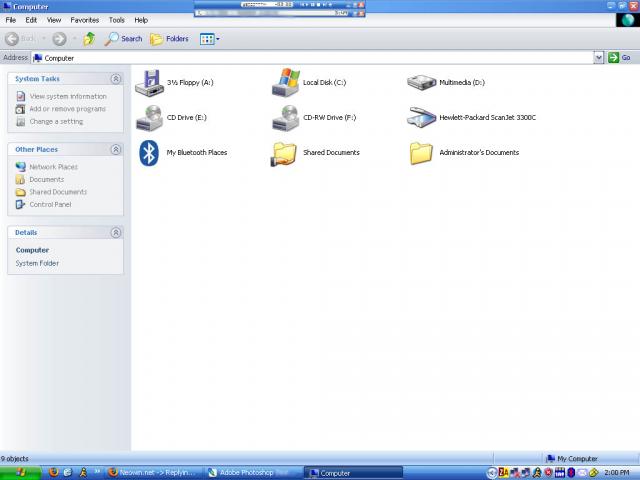640x480 pixels.
Task: Click the Forward arrow toolbar button
Action: click(60, 39)
